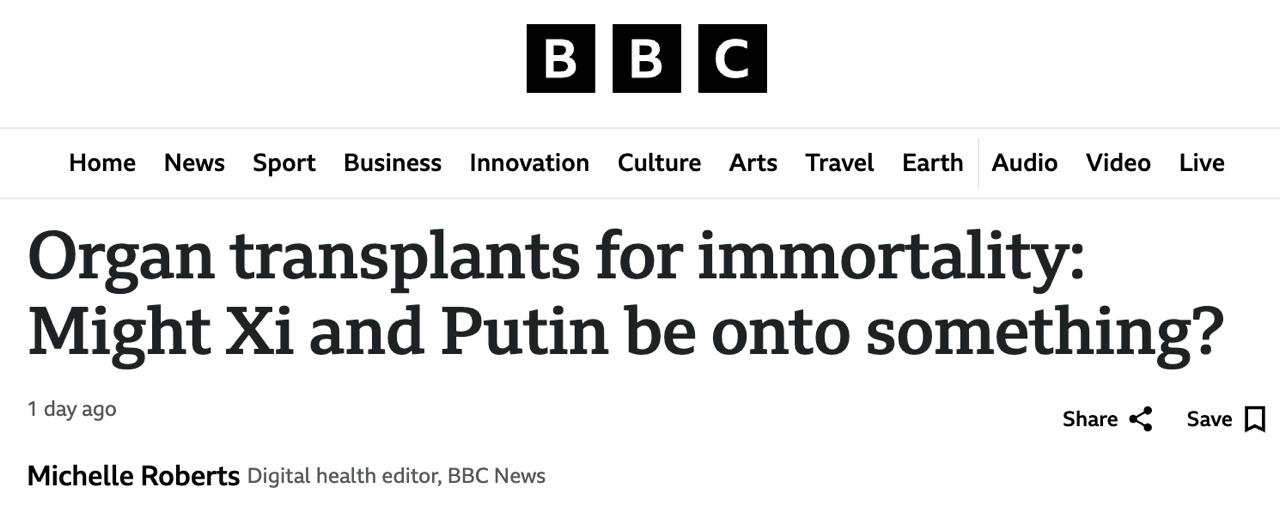Click the Share button label
The width and height of the screenshot is (1280, 507).
[x=1090, y=419]
